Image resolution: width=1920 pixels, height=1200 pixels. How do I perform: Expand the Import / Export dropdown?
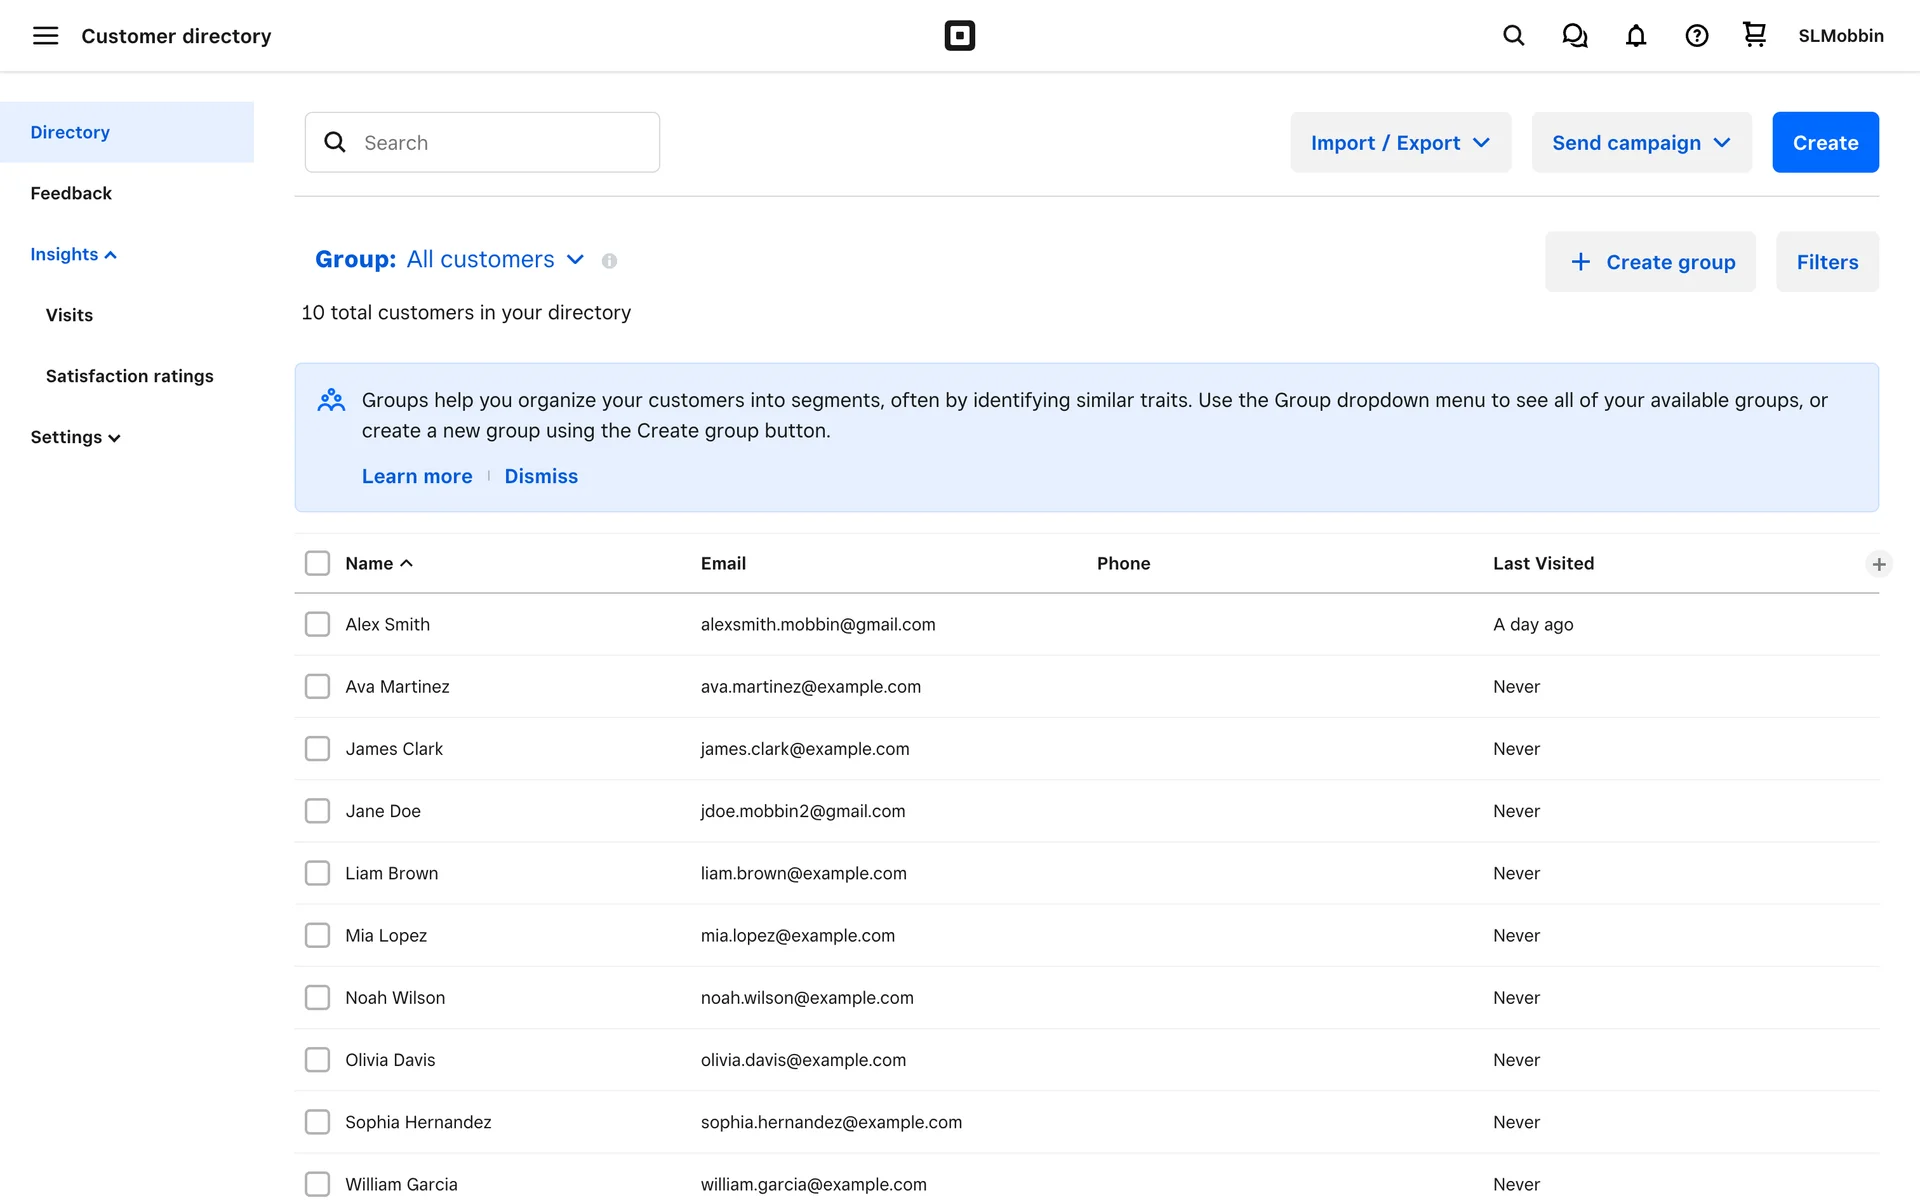coord(1400,142)
